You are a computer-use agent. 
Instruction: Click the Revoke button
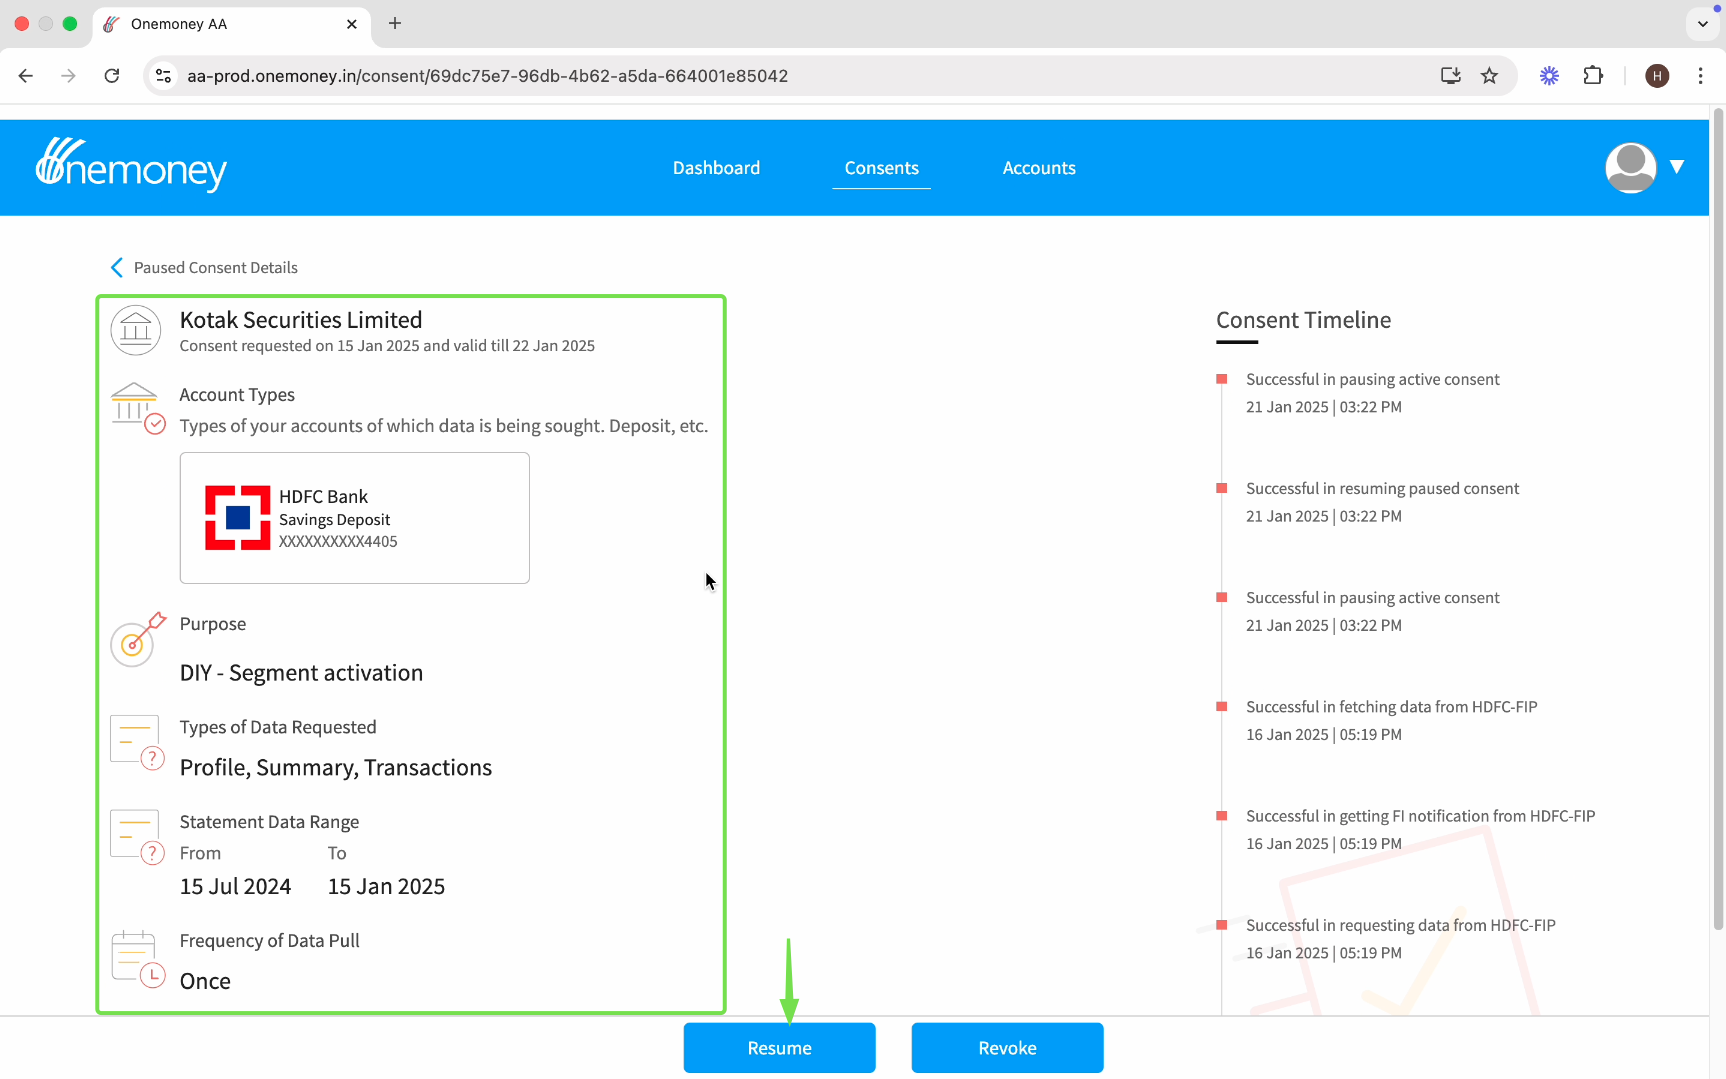click(x=1007, y=1048)
